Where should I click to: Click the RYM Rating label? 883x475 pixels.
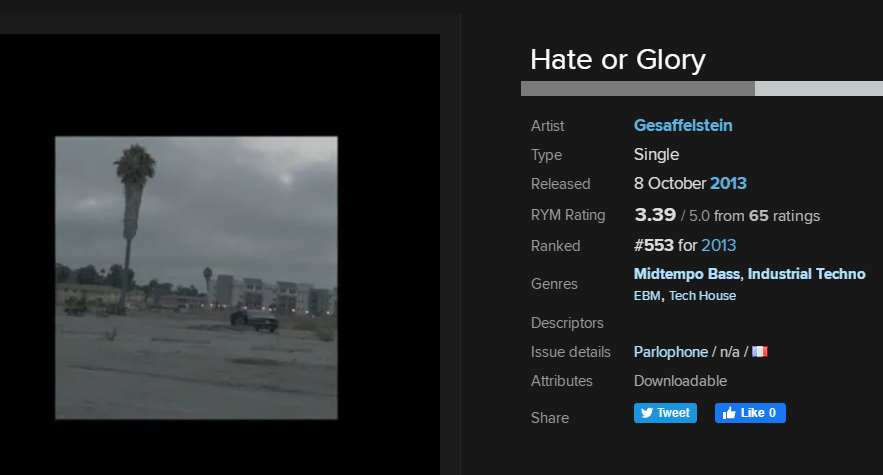click(x=568, y=215)
